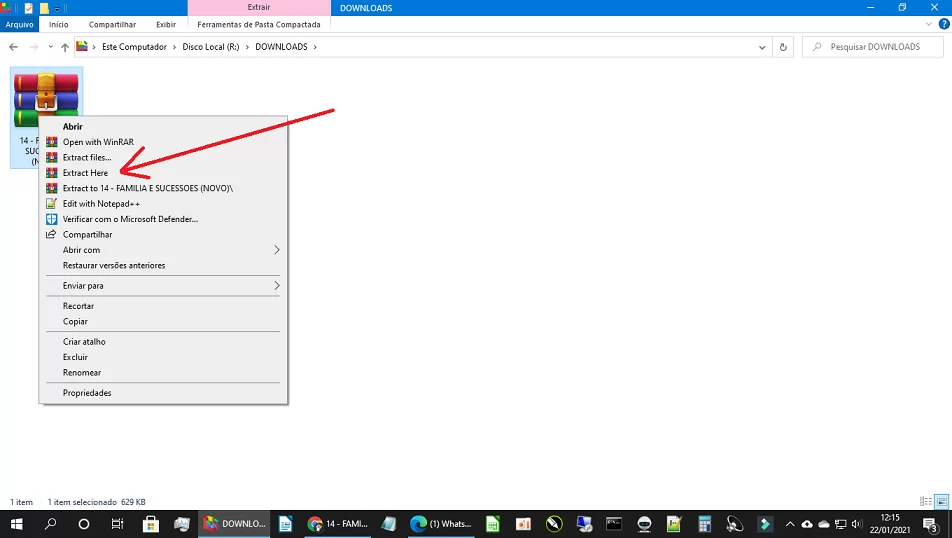Open the address bar history dropdown

[x=764, y=47]
